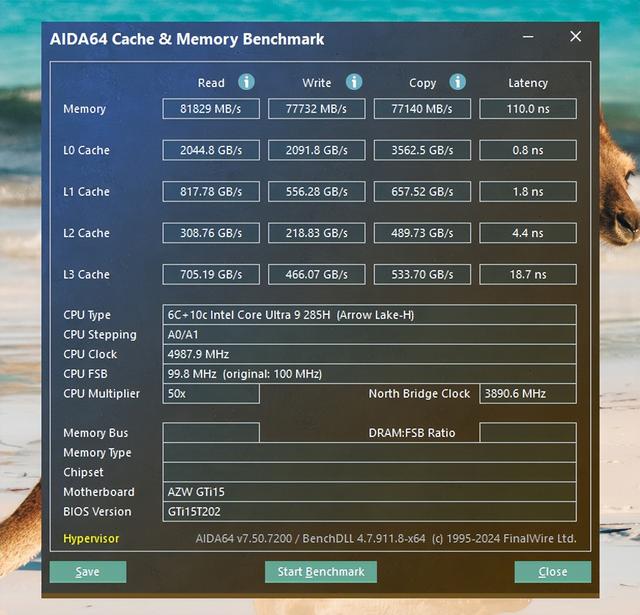
Task: Click the Motherboard label
Action: click(x=99, y=492)
